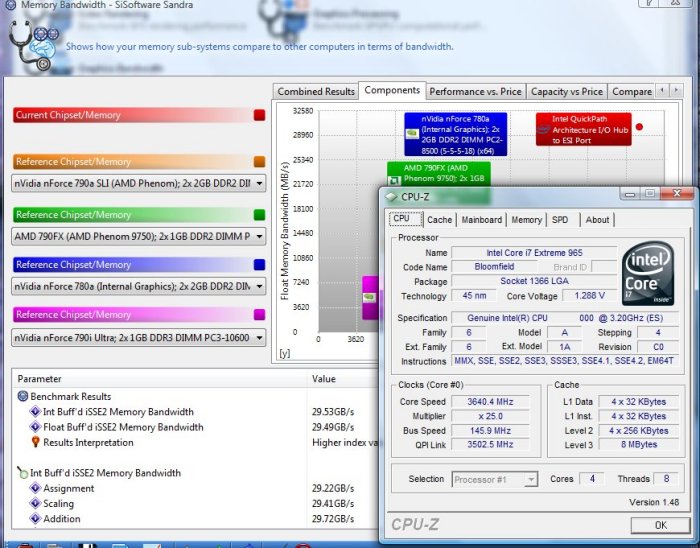700x548 pixels.
Task: Toggle the red Current Chipset/Memory color square
Action: tap(259, 115)
